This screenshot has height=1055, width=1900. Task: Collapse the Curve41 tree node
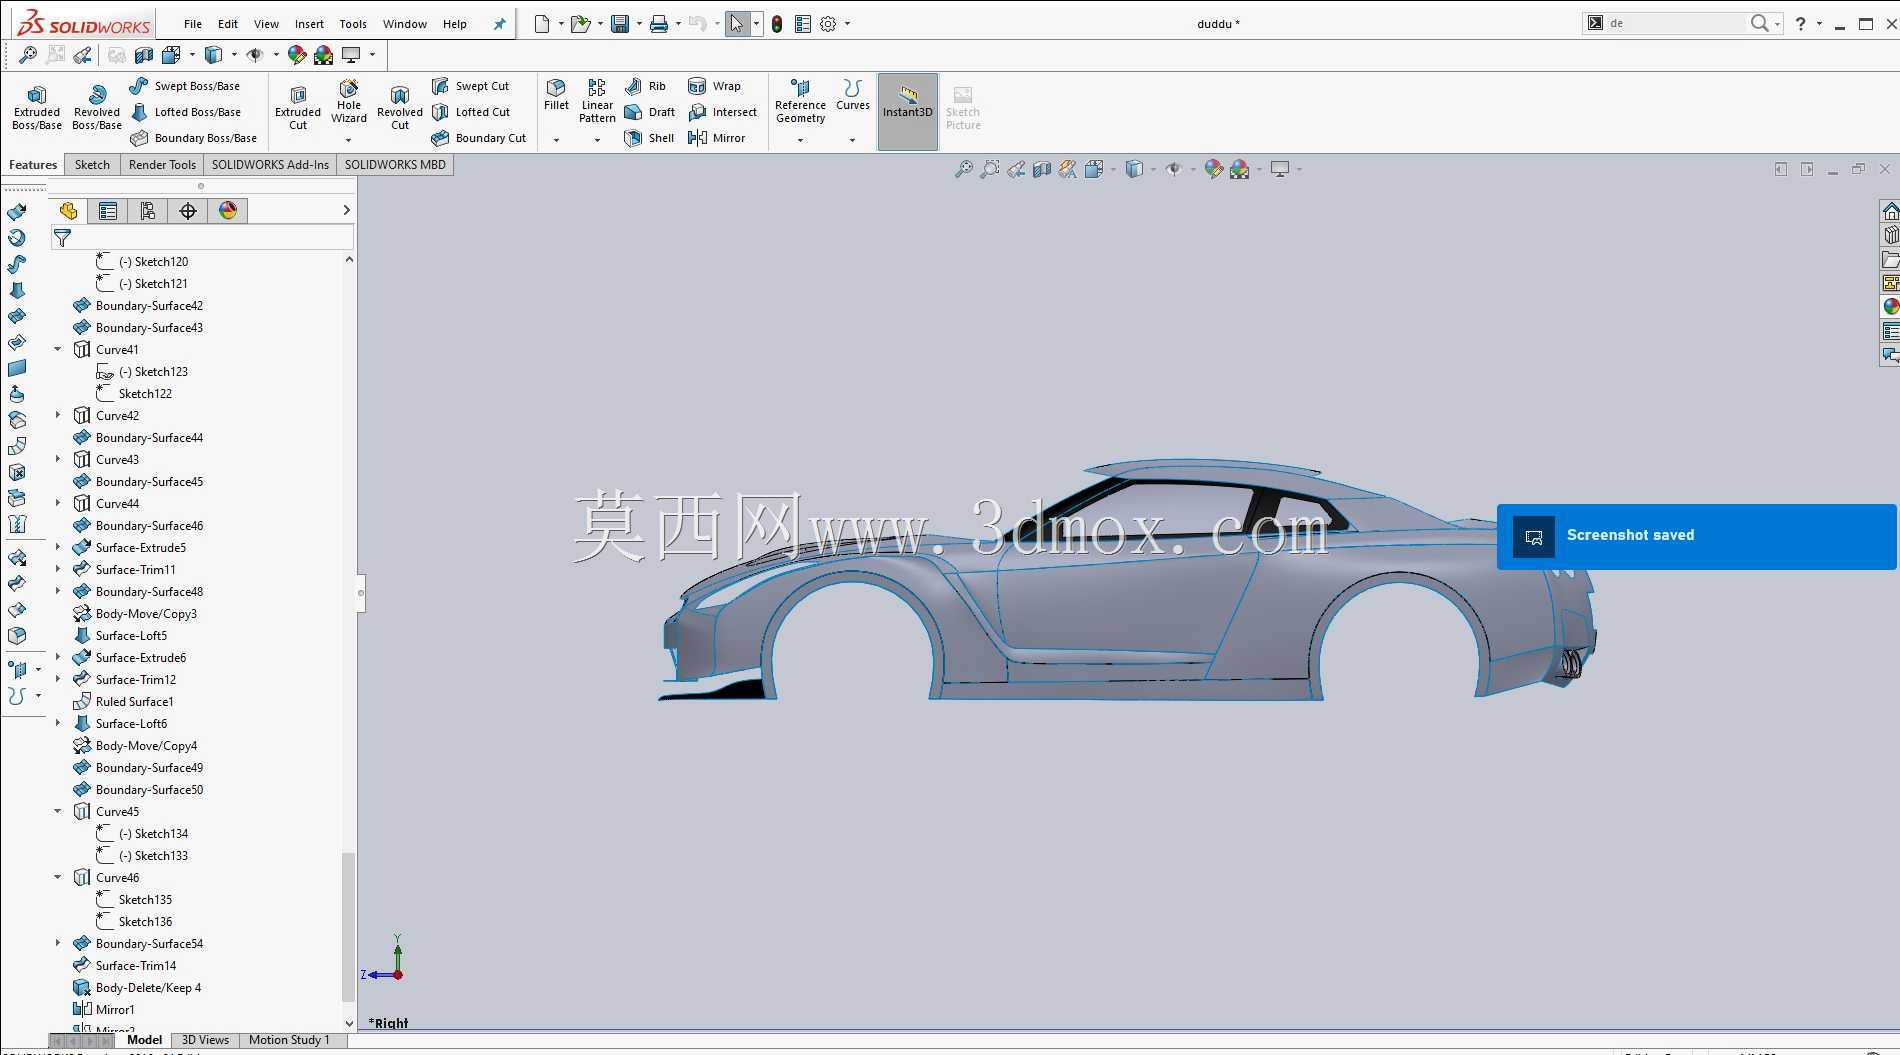pyautogui.click(x=58, y=350)
